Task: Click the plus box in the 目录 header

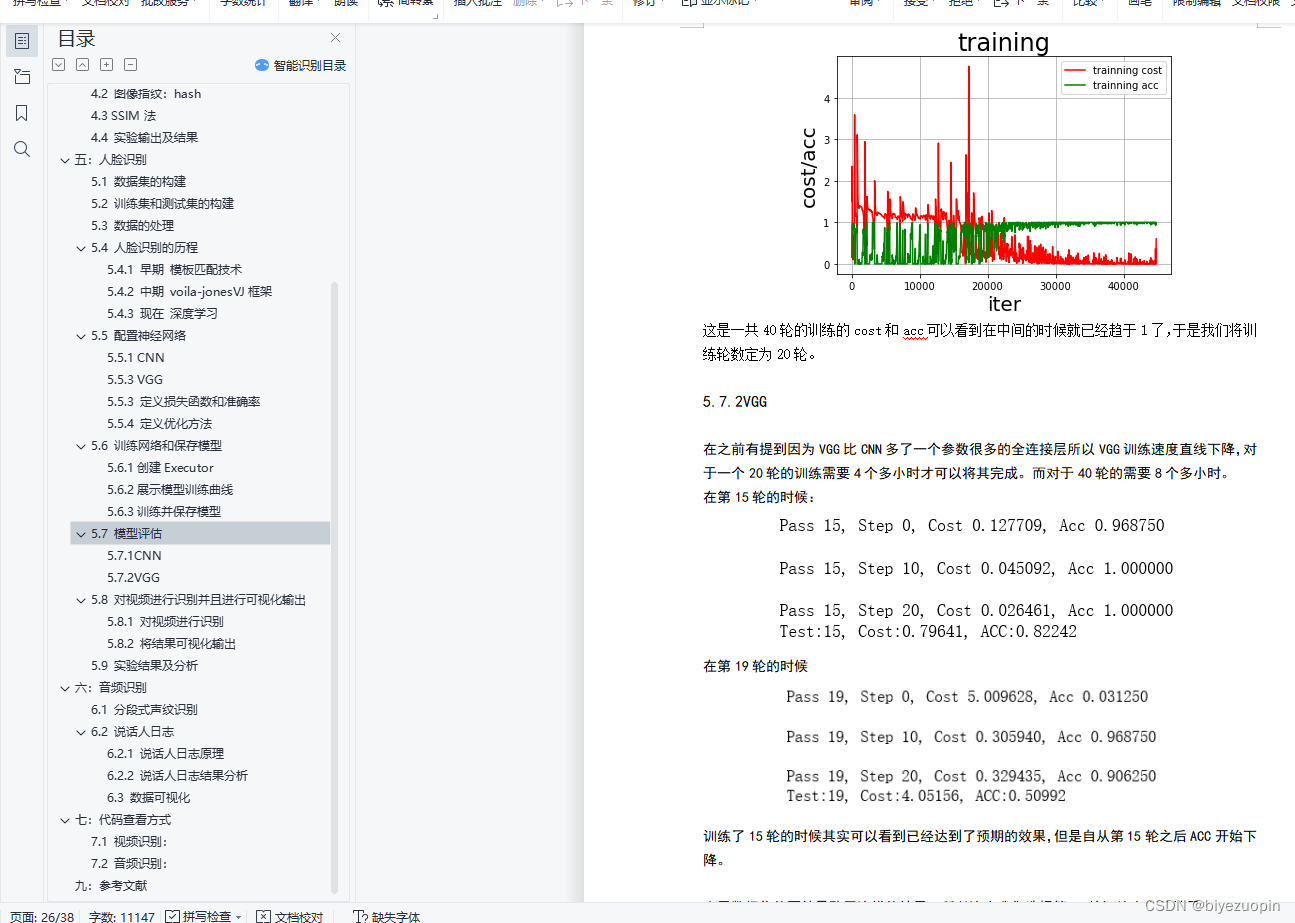Action: (106, 65)
